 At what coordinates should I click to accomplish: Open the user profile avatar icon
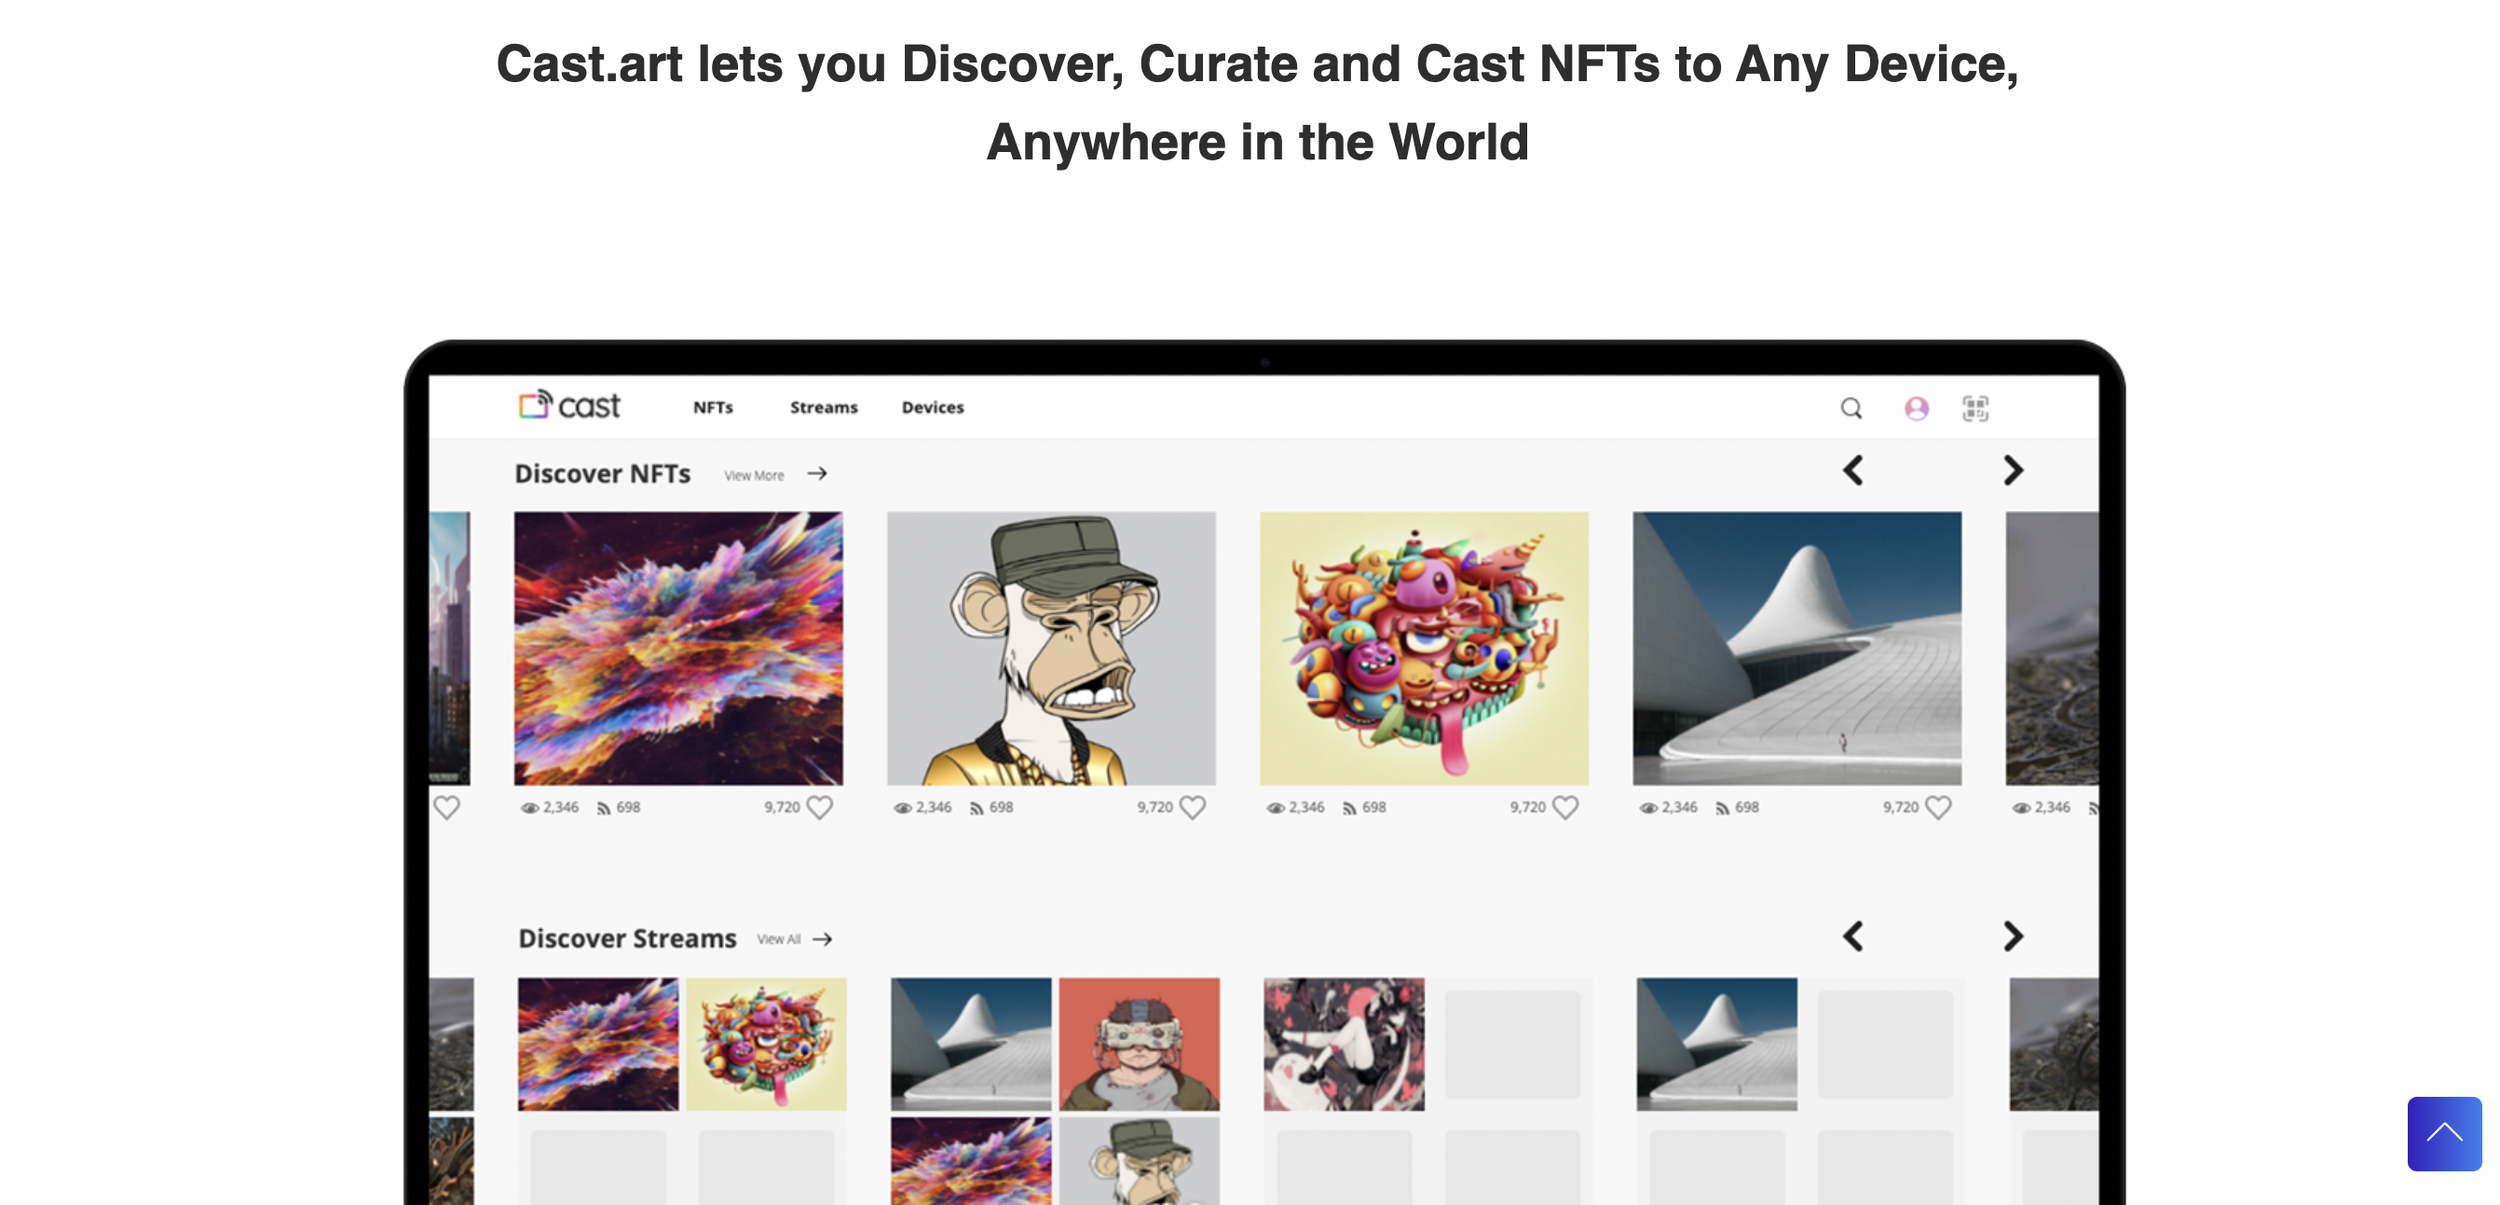pos(1916,408)
